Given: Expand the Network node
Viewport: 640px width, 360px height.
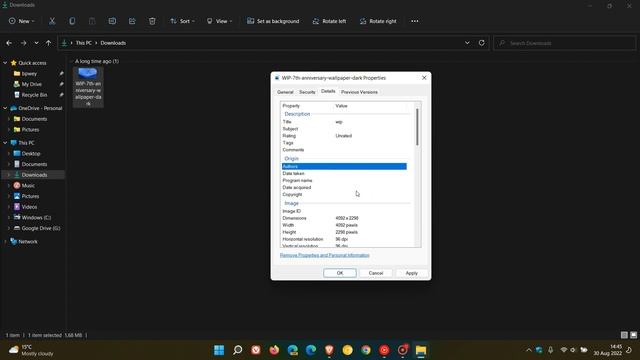Looking at the screenshot, I should click(5, 242).
